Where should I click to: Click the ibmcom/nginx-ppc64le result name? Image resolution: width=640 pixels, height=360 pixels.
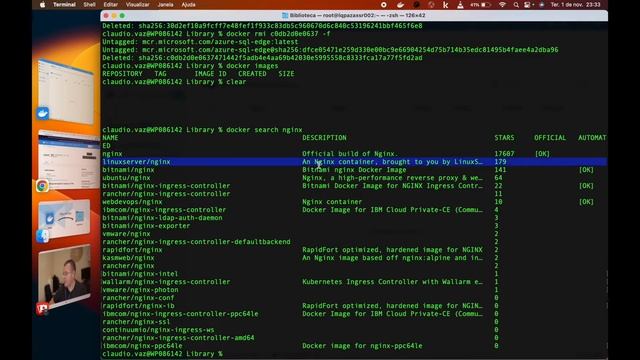pyautogui.click(x=142, y=346)
